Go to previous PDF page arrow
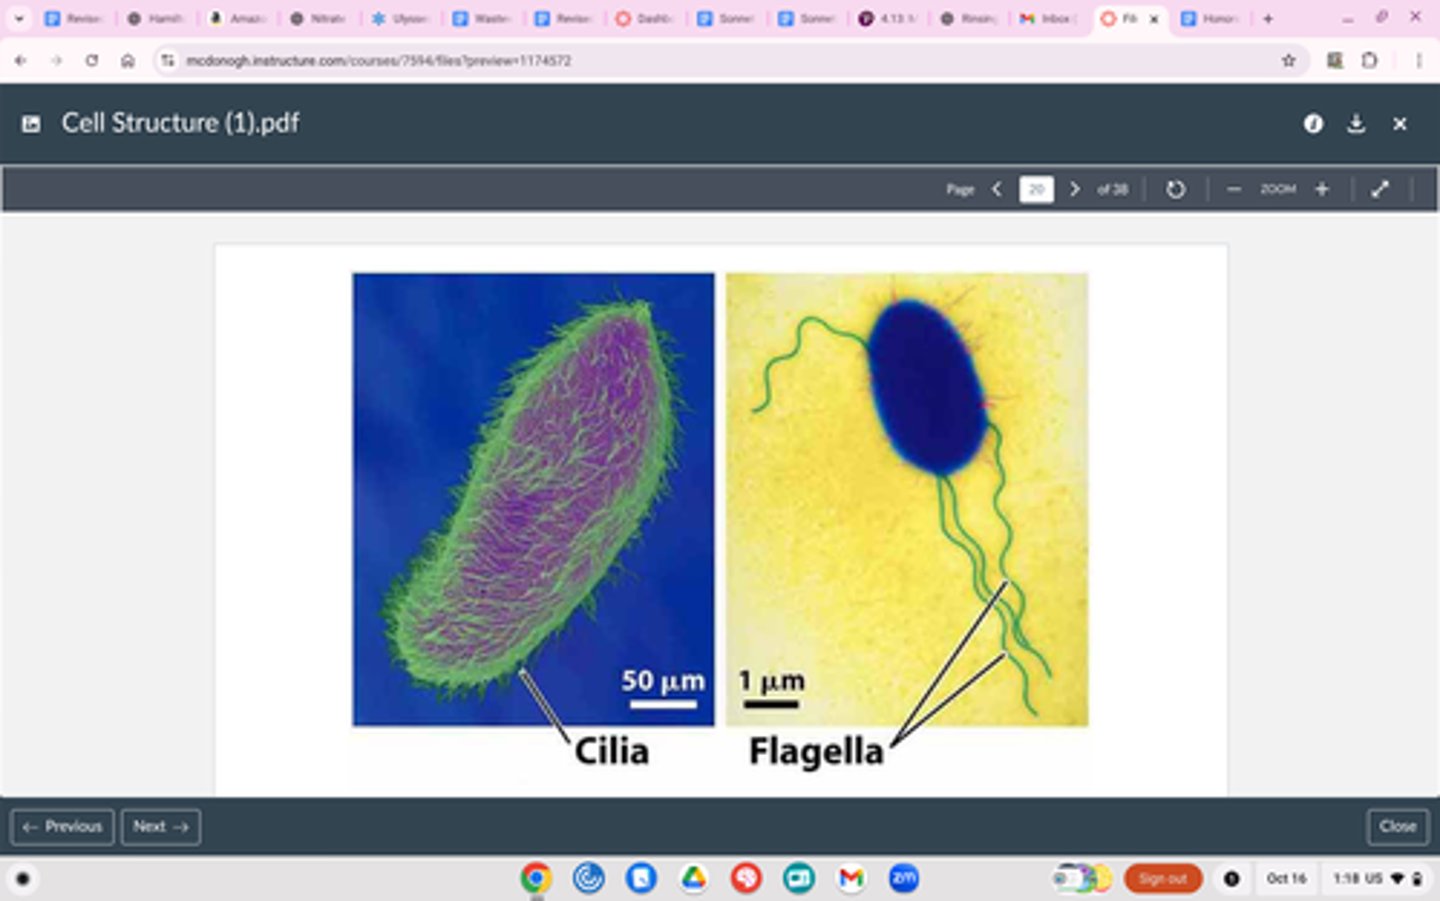The image size is (1440, 901). [997, 189]
